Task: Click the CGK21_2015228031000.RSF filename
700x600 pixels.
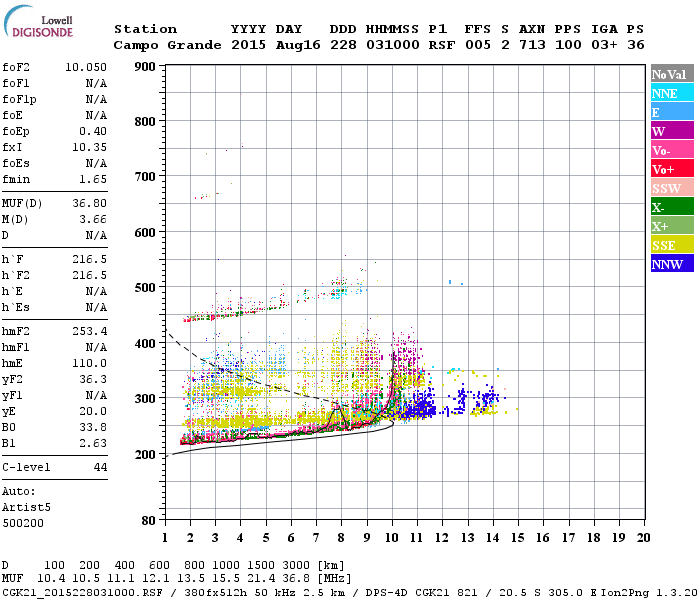Action: (x=82, y=592)
